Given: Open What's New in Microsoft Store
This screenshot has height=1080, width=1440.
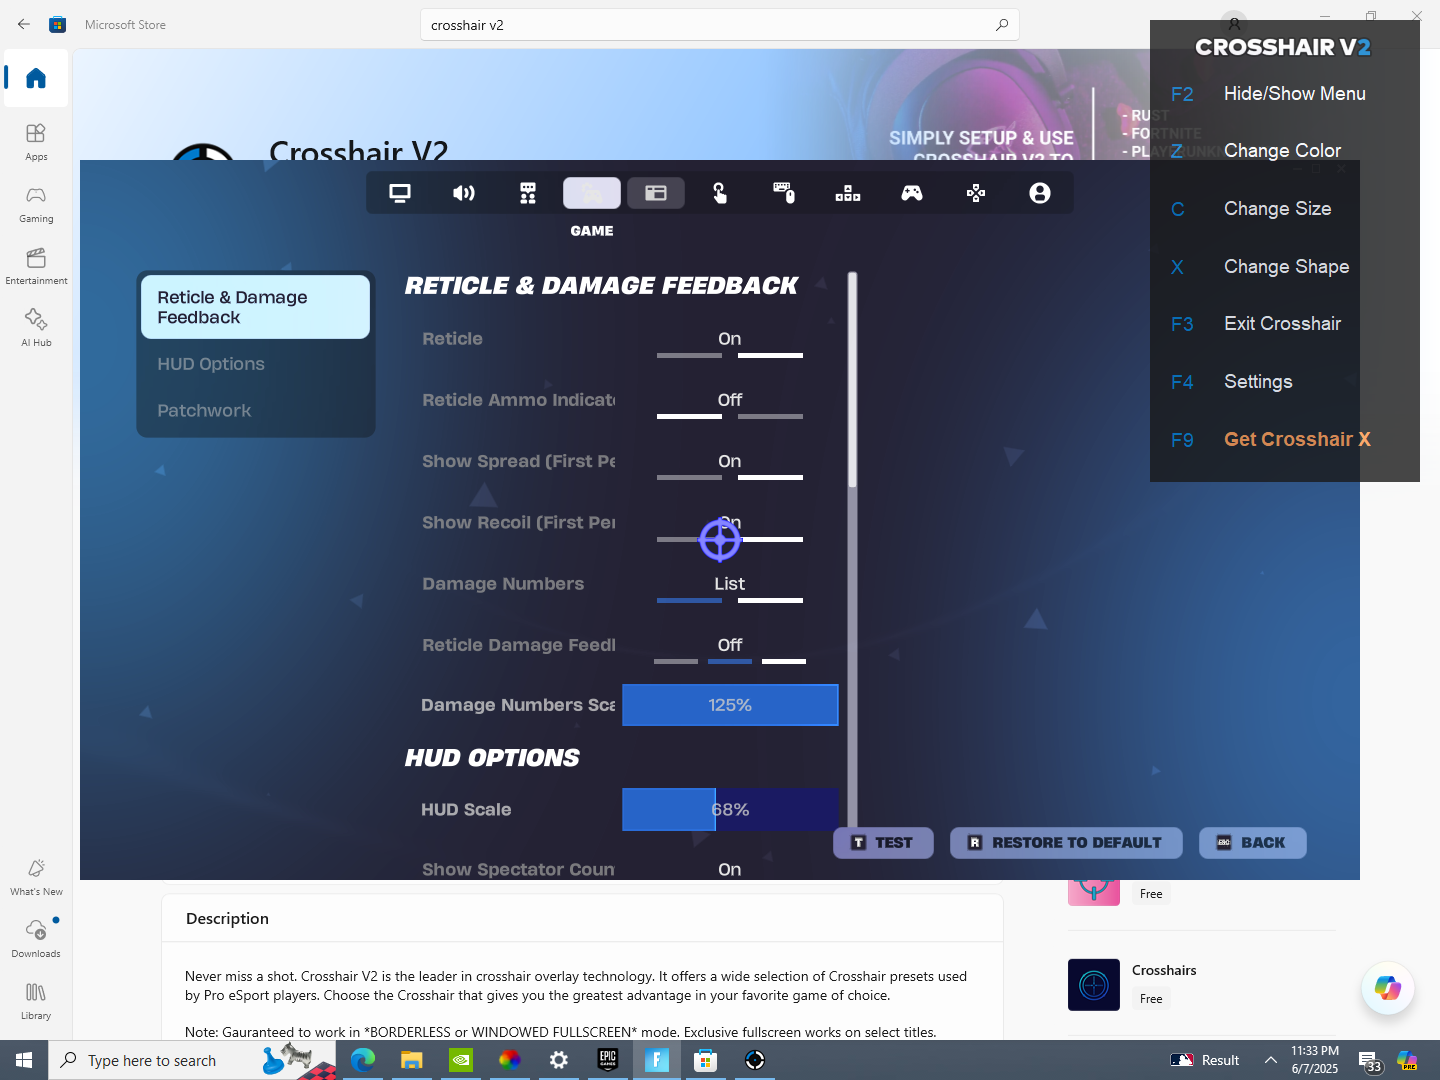Looking at the screenshot, I should coord(36,877).
